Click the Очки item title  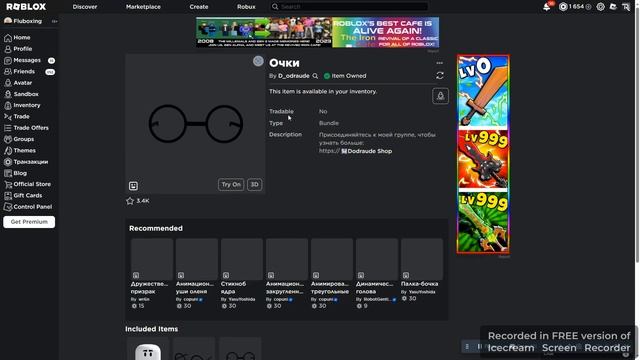[x=284, y=63]
